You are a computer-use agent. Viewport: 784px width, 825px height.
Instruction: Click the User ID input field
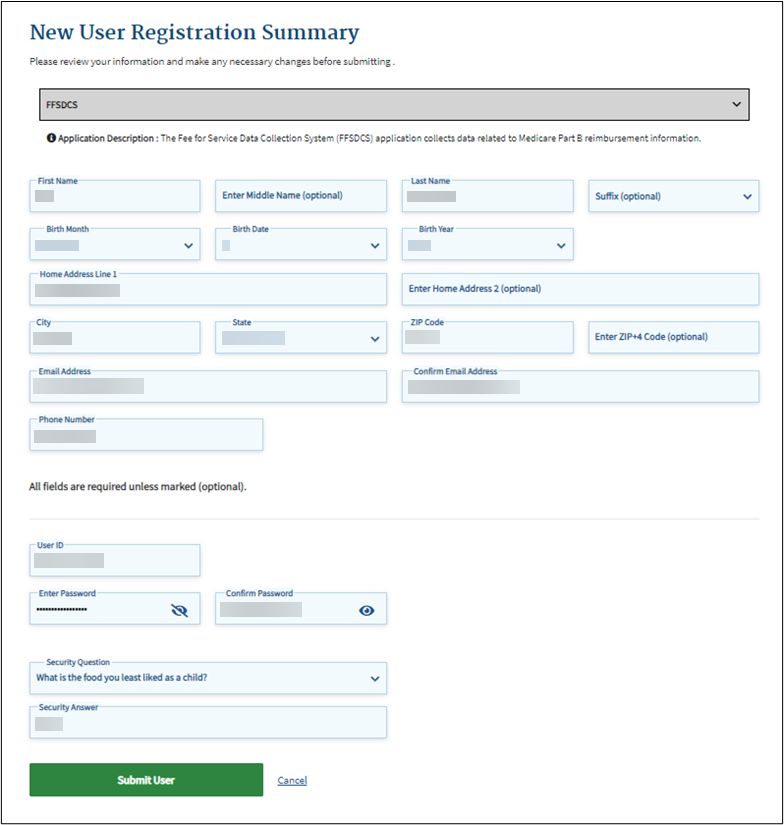(x=115, y=561)
